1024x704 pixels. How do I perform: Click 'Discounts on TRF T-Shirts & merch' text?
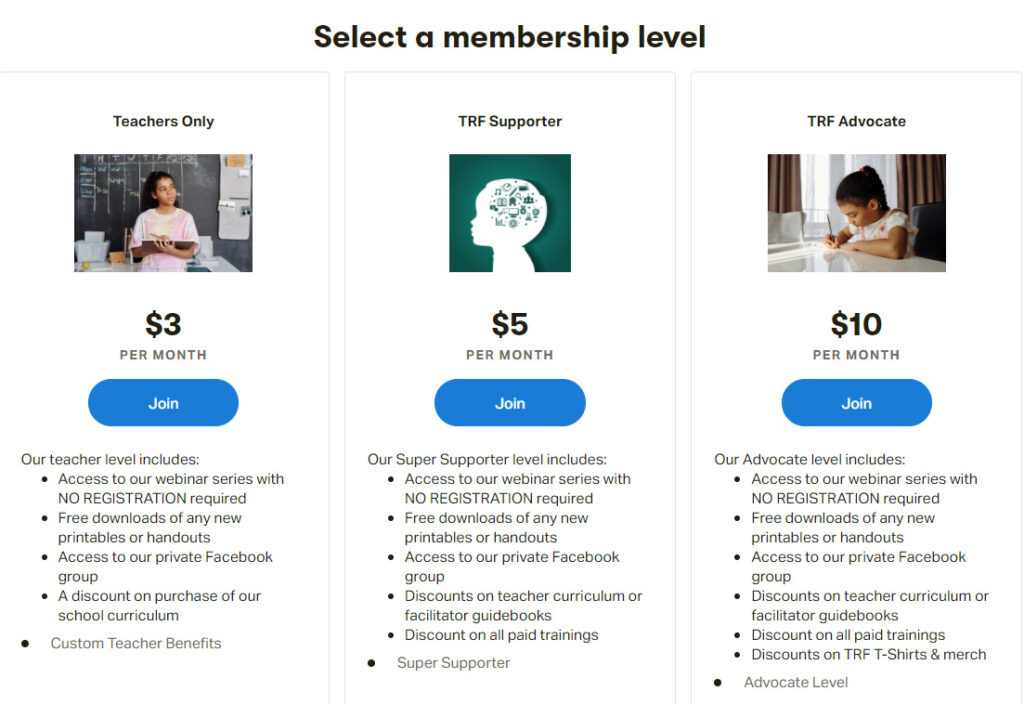(868, 654)
